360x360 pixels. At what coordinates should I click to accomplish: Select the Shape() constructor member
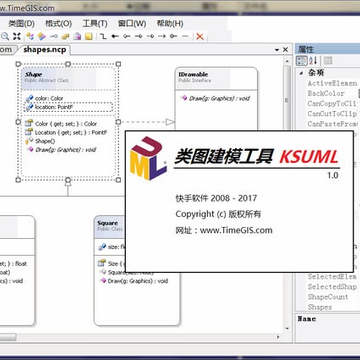coord(40,141)
